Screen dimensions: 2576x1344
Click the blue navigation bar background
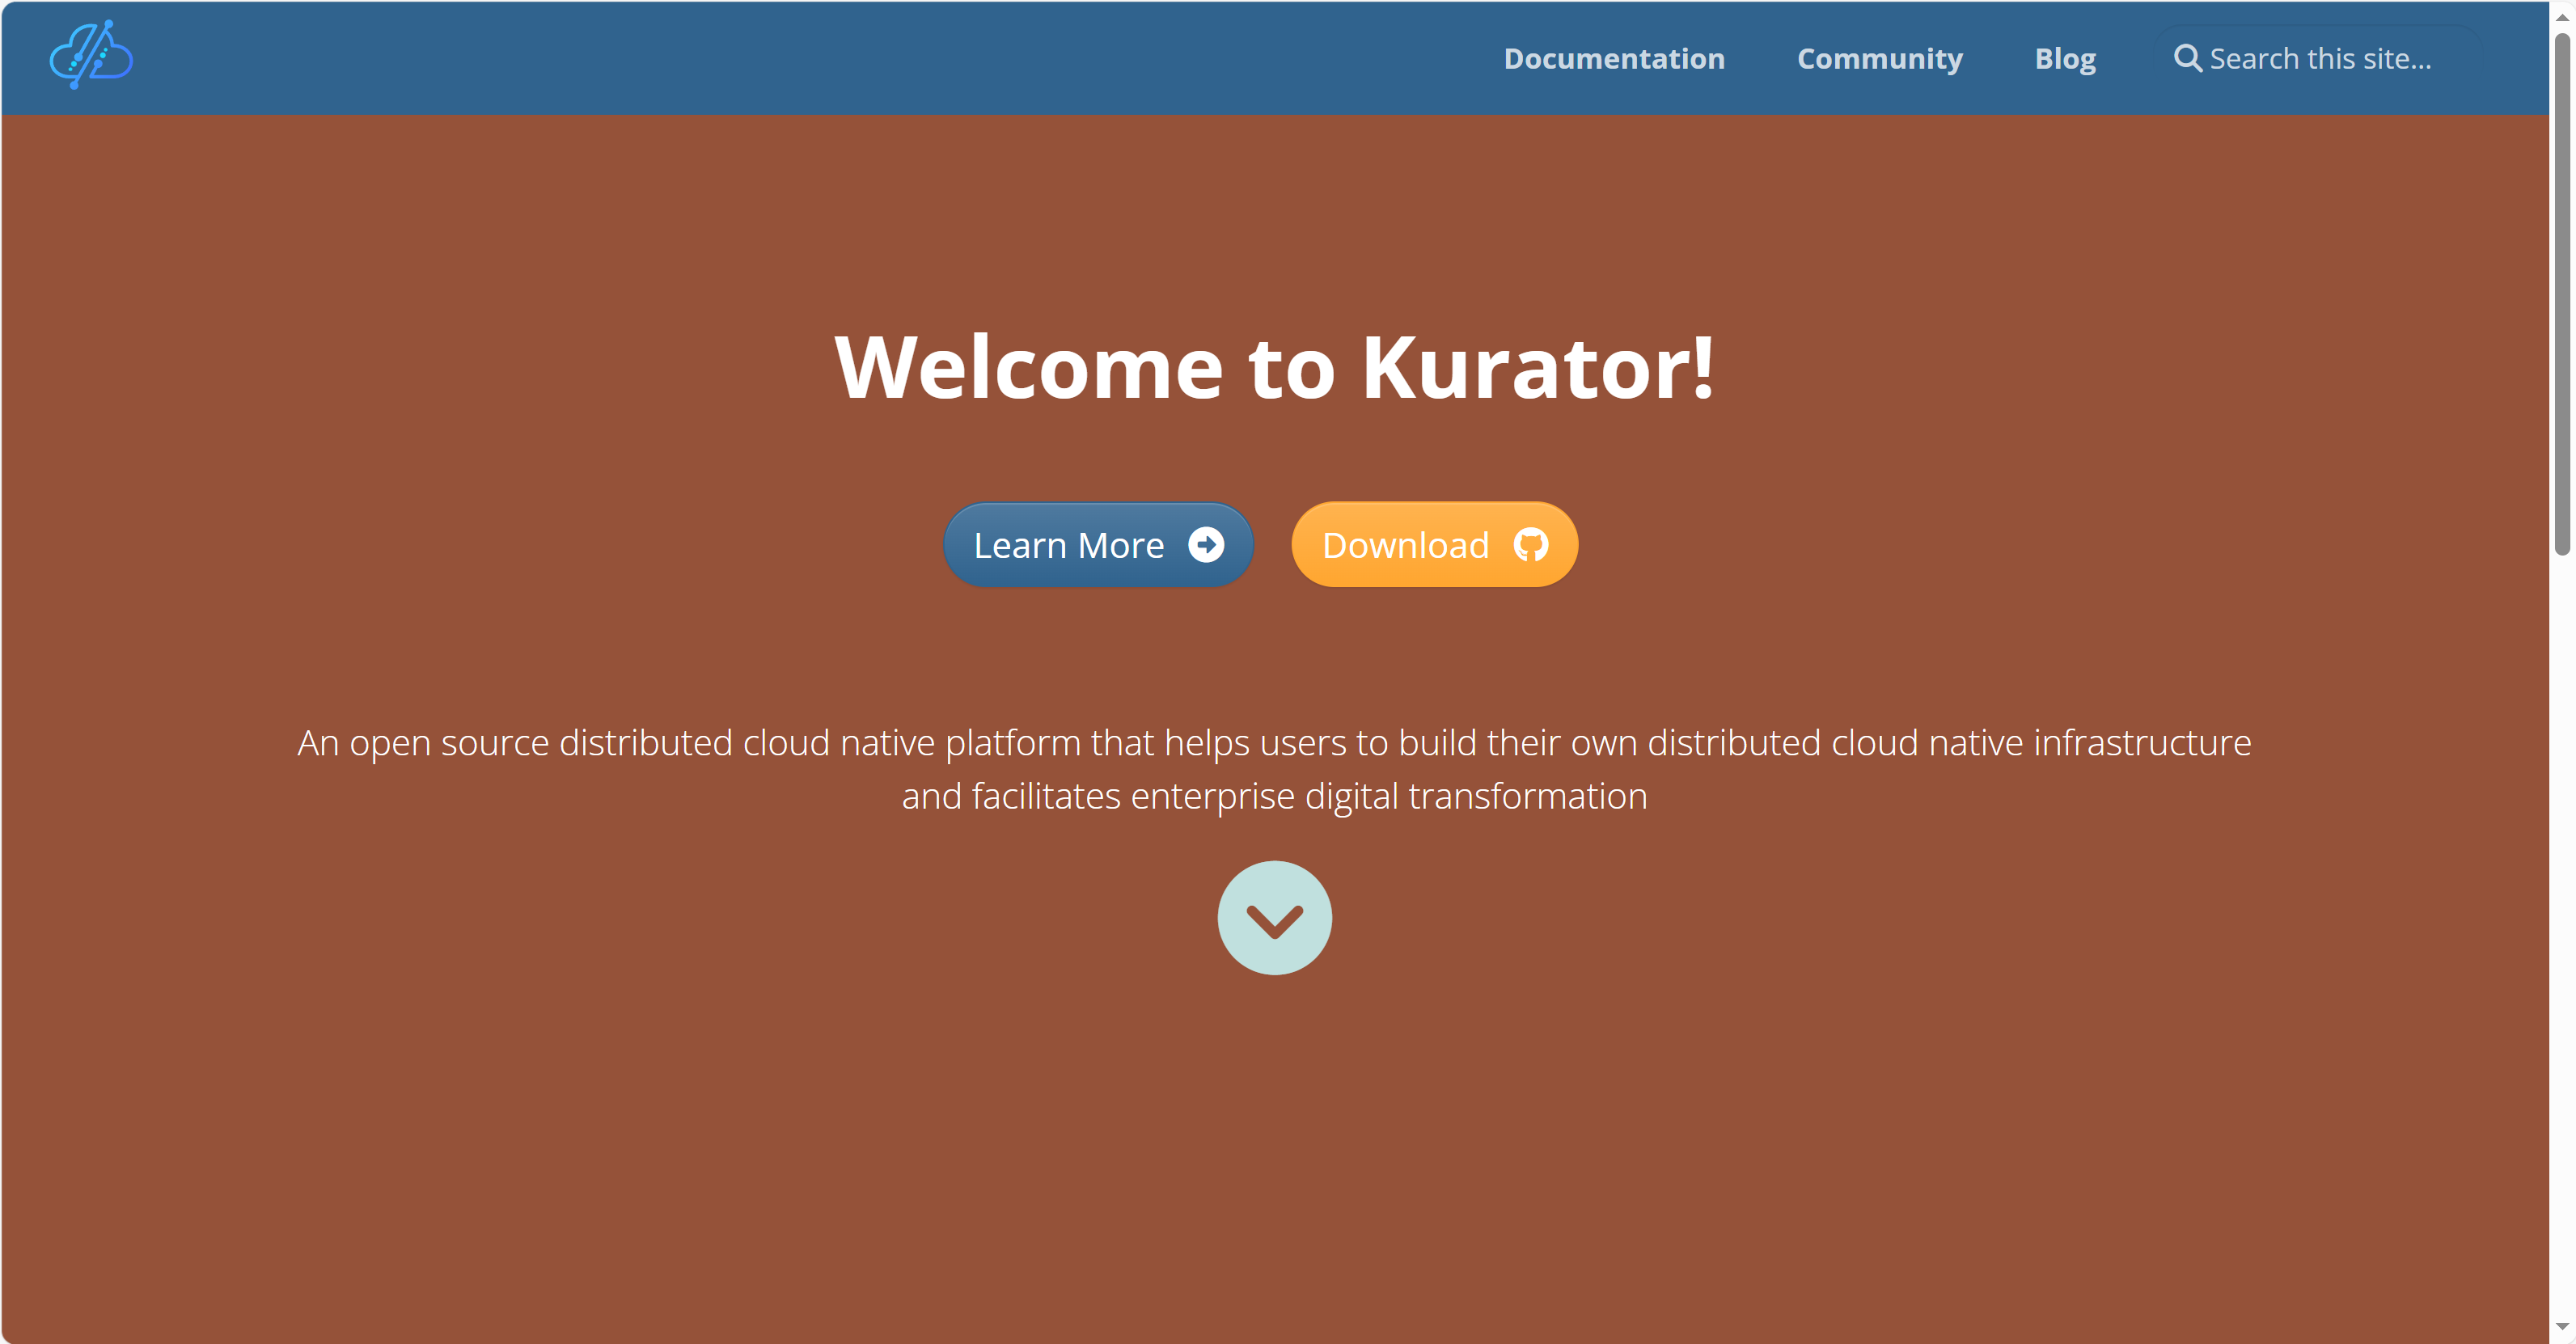click(x=800, y=58)
